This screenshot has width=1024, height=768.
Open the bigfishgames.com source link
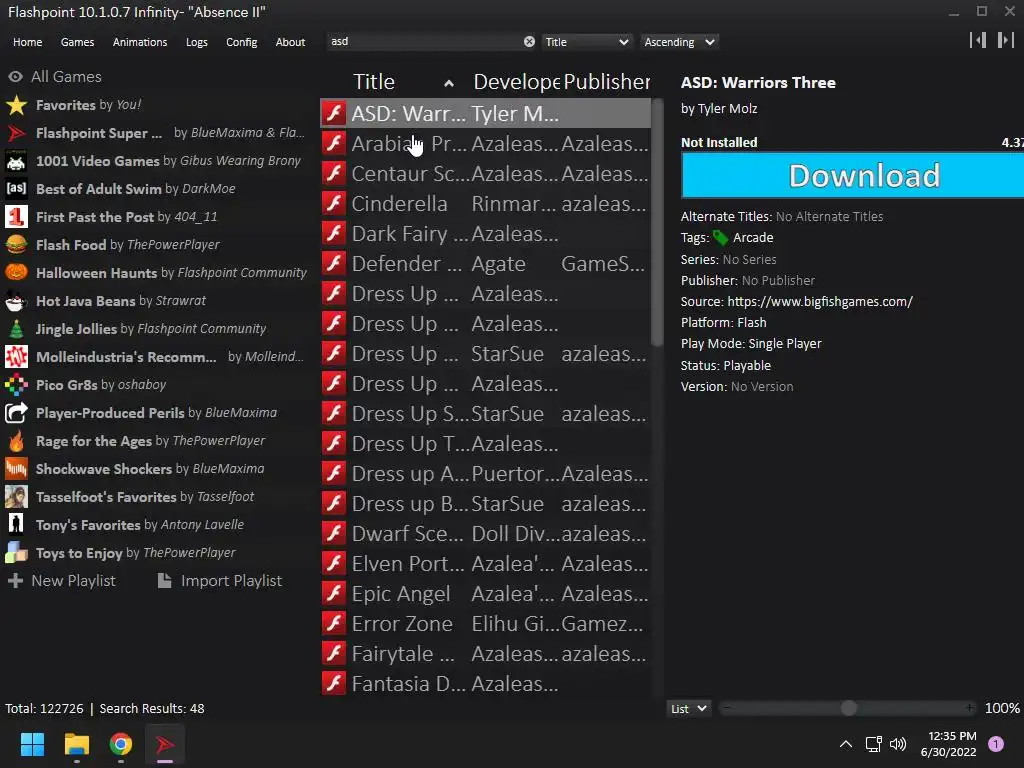[x=820, y=302]
